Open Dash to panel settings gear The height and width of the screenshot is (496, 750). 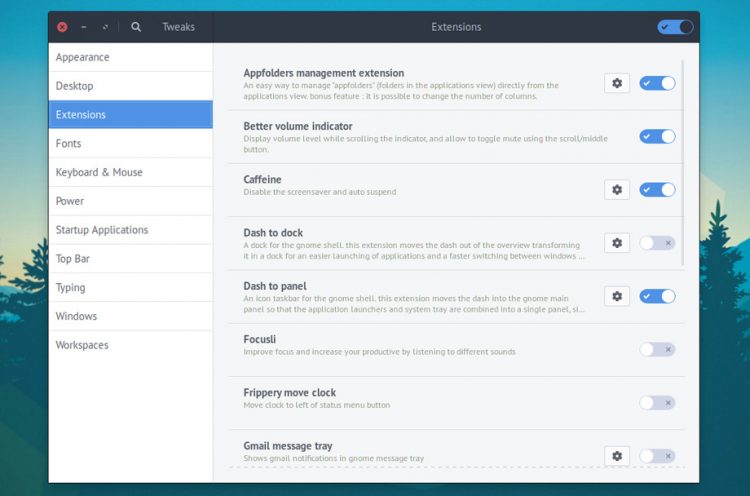point(617,296)
